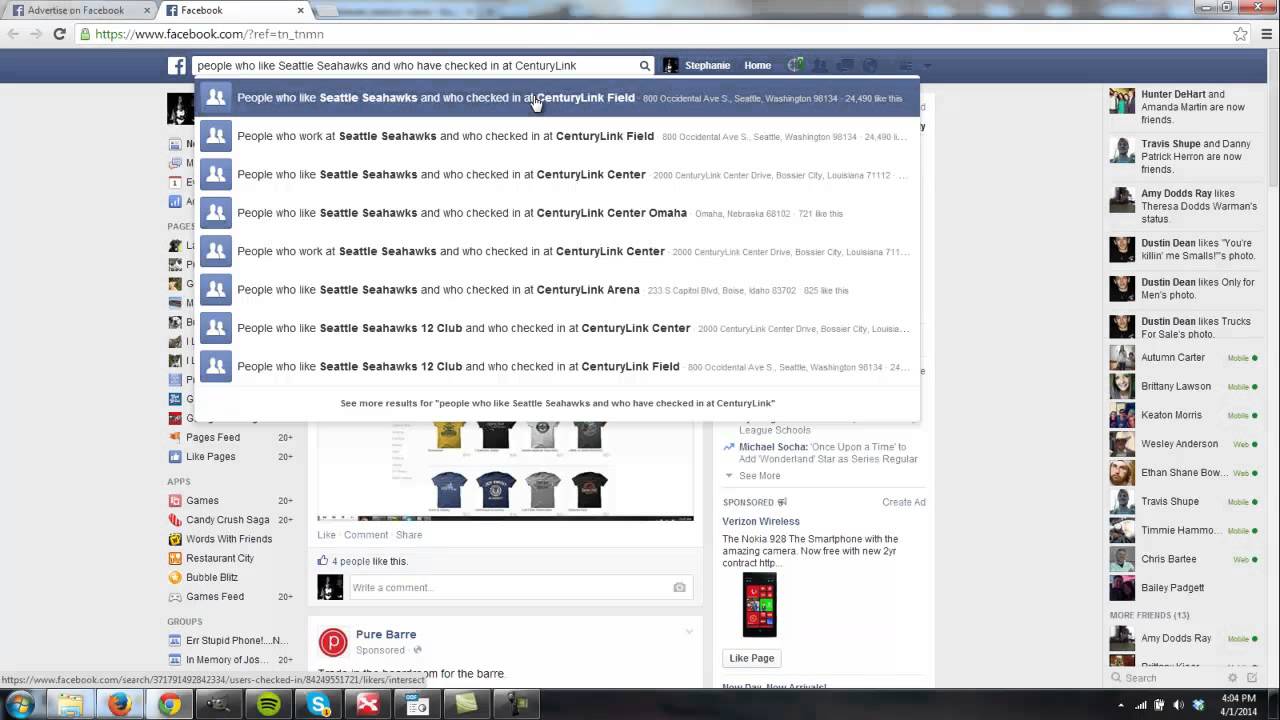Click browser Back arrow
This screenshot has height=720, width=1280.
(13, 34)
